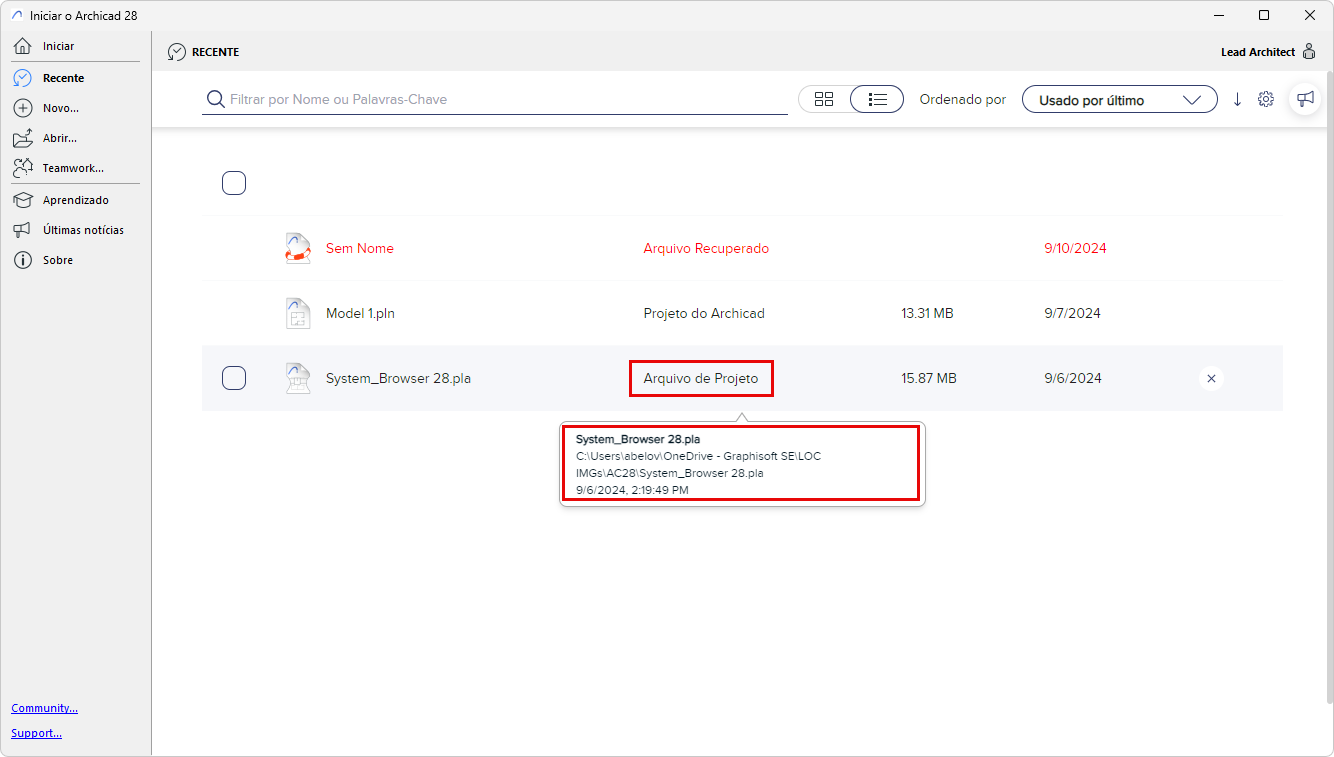
Task: Open the Community... link
Action: coord(45,708)
